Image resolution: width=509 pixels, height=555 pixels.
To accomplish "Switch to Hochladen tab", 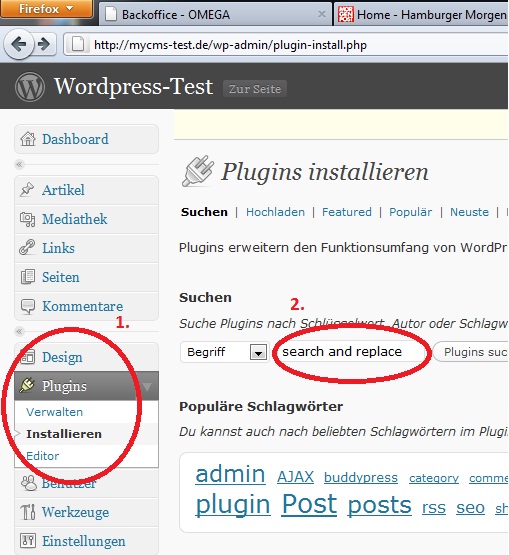I will [x=275, y=212].
